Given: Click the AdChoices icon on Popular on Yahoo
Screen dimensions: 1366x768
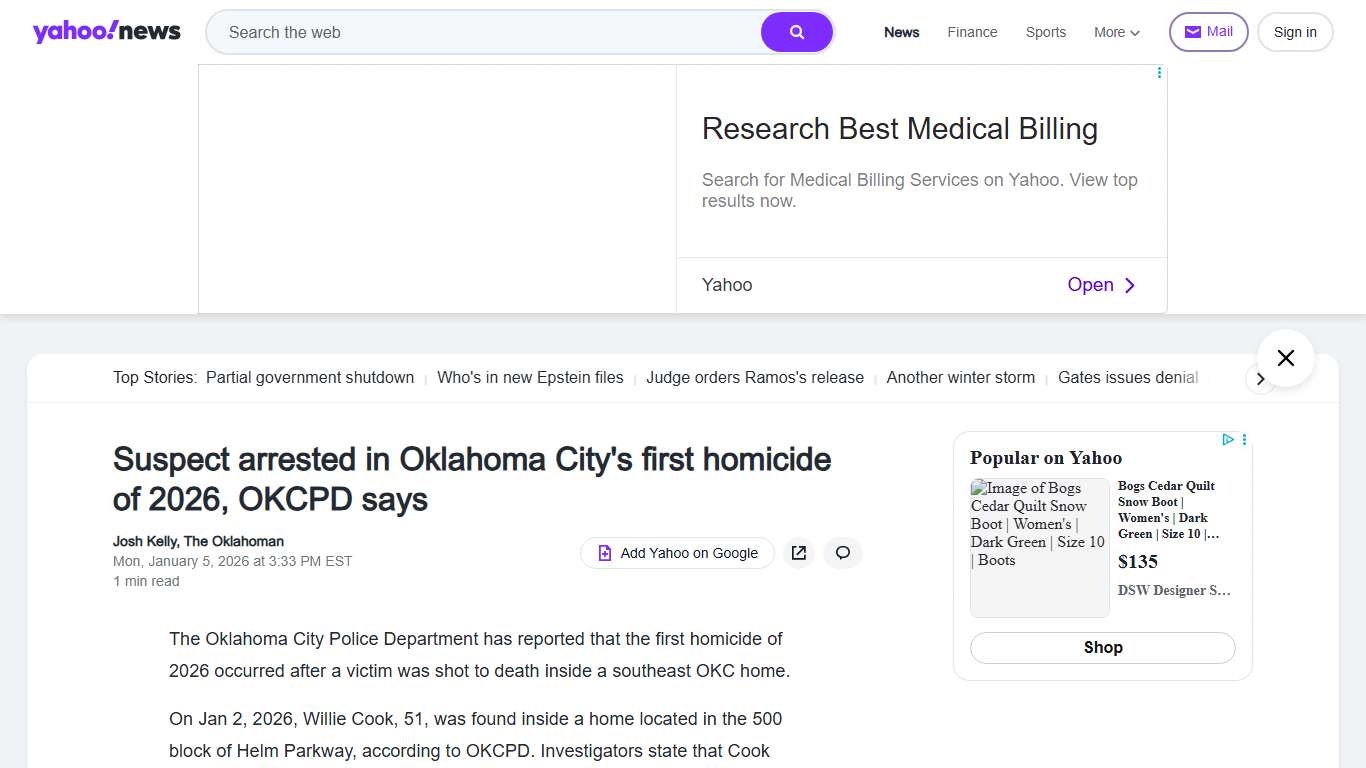Looking at the screenshot, I should point(1228,439).
